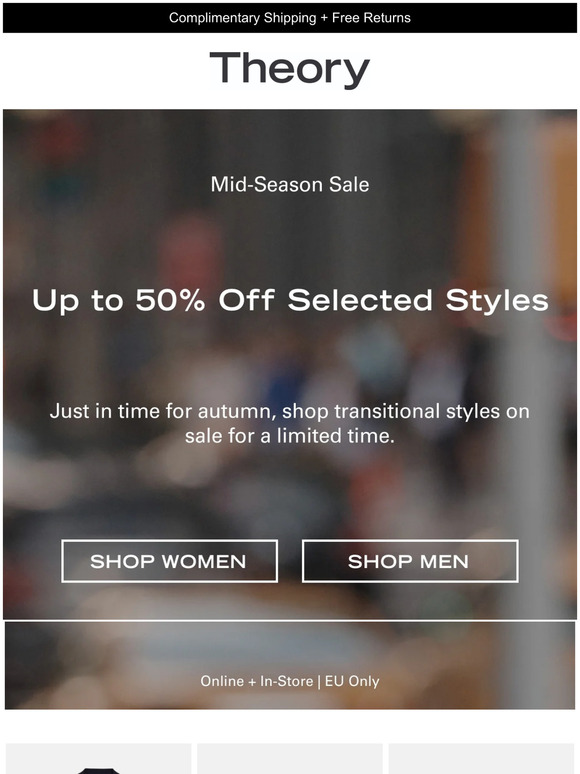This screenshot has width=580, height=774.
Task: Click the sale for a limited time line
Action: [x=290, y=436]
